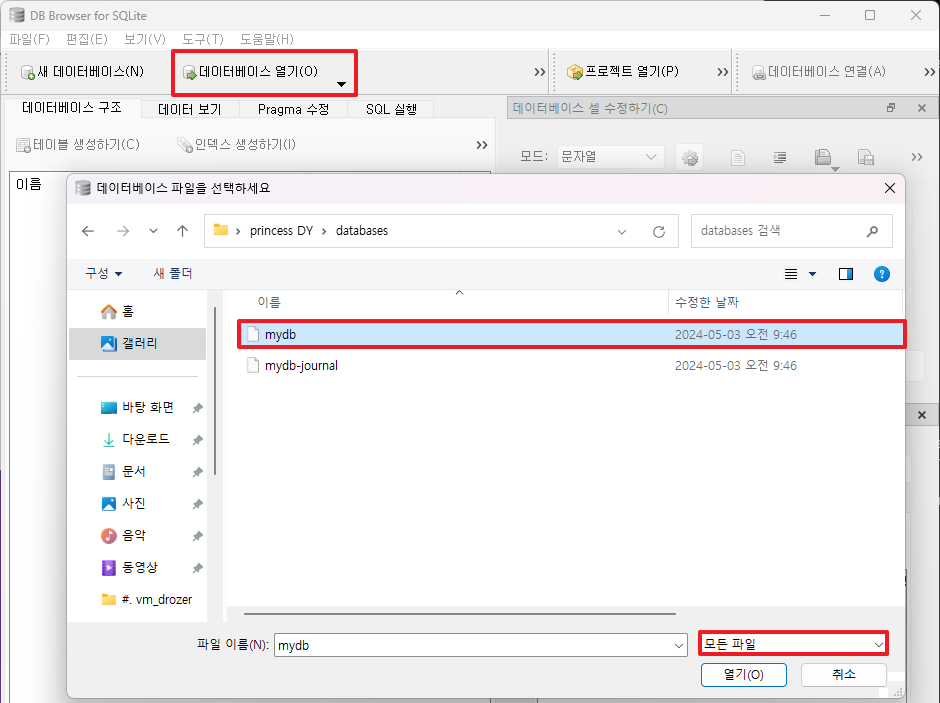The image size is (940, 703).
Task: Refresh the databases folder listing
Action: [x=659, y=231]
